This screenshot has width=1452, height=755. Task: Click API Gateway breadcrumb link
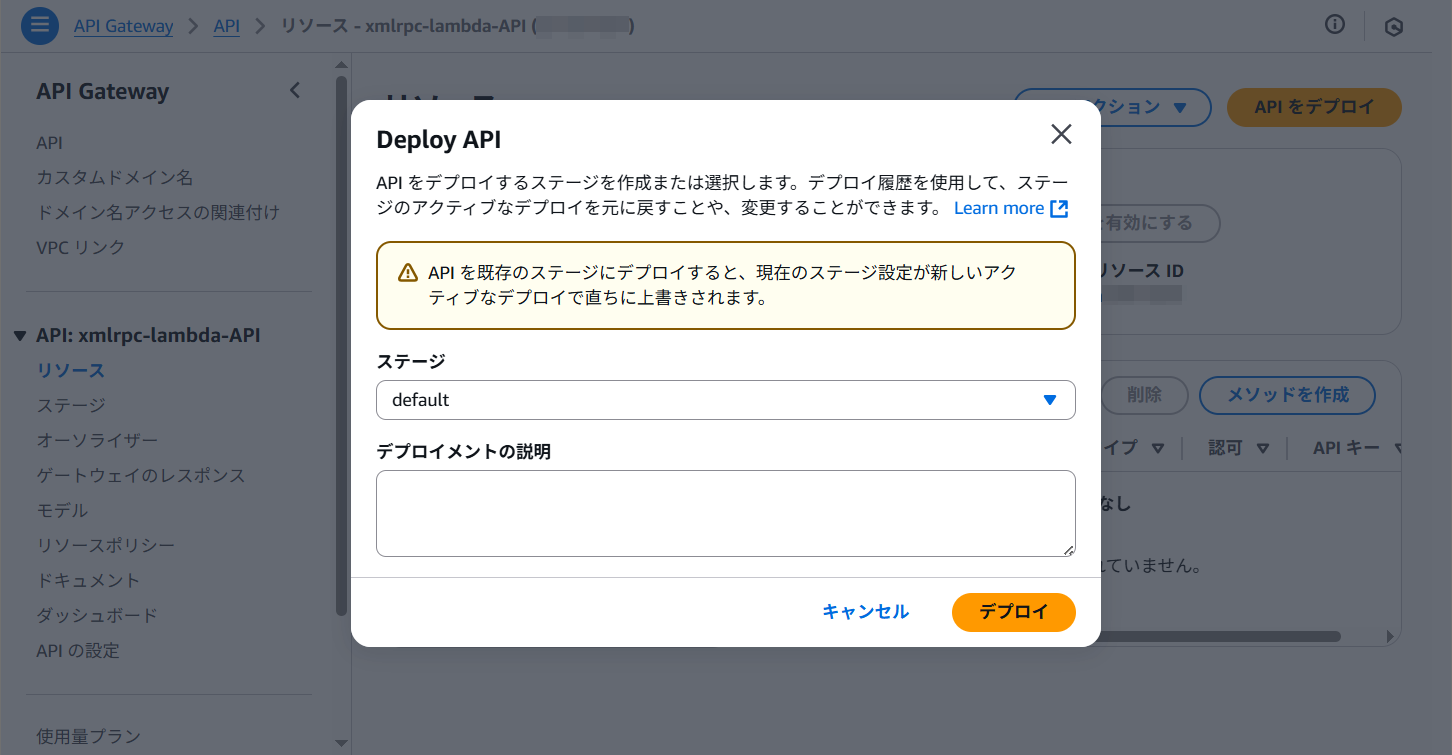click(x=123, y=26)
